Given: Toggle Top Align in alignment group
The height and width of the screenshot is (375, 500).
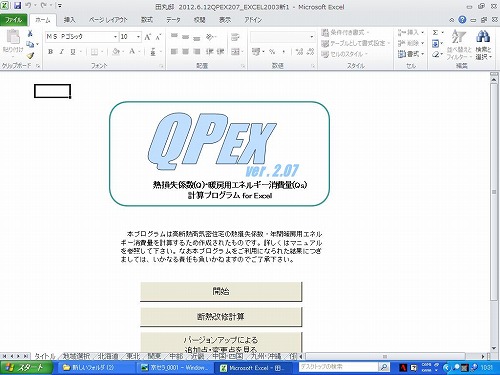Looking at the screenshot, I should coord(174,37).
